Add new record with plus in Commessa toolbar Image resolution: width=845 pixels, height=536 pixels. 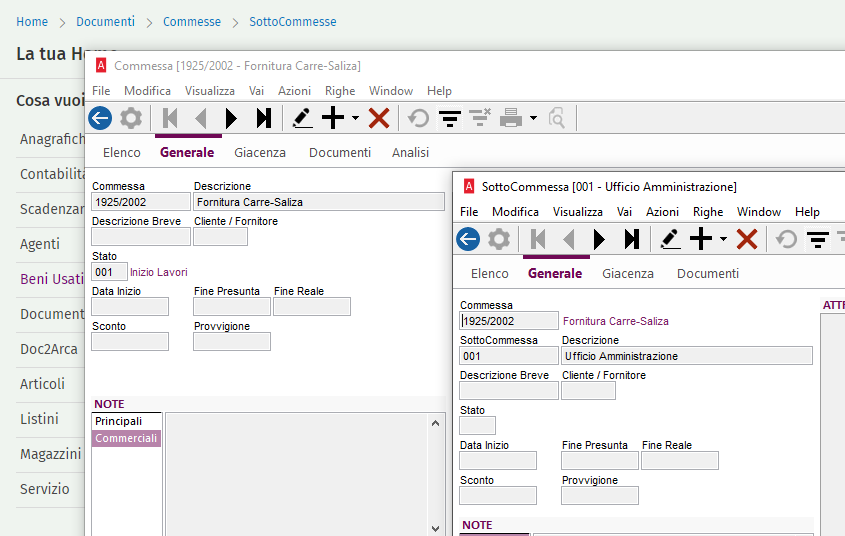(333, 118)
